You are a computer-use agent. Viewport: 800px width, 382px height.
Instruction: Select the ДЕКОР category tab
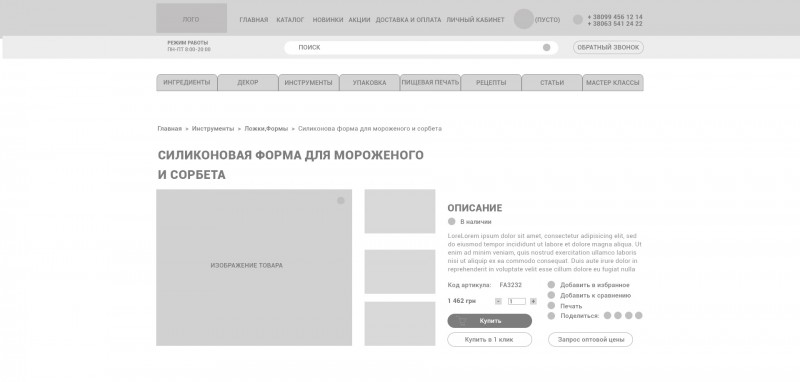coord(248,83)
